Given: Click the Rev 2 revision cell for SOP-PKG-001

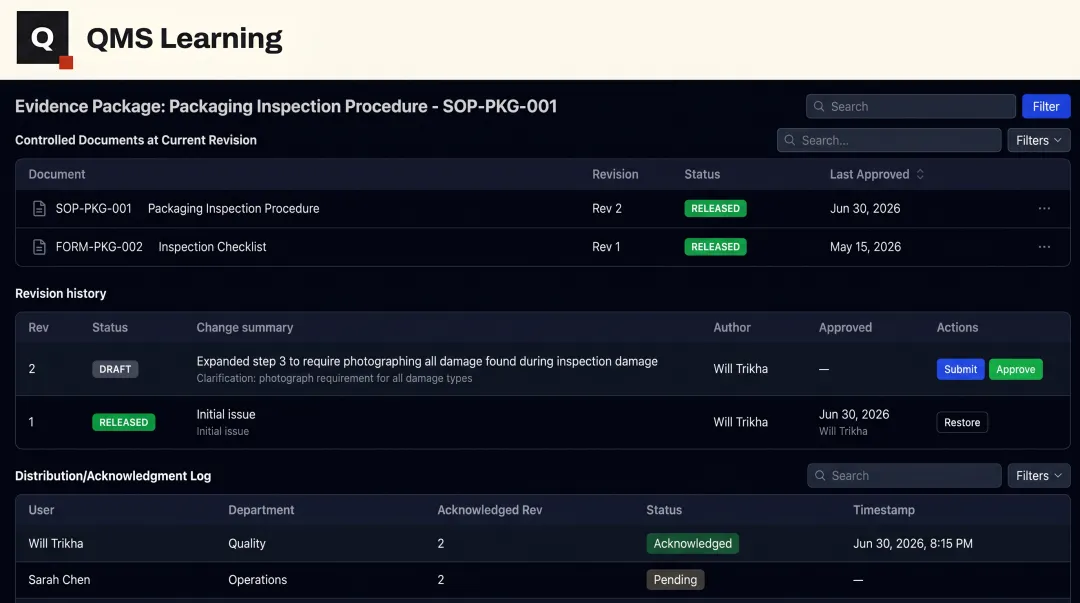Looking at the screenshot, I should (607, 209).
